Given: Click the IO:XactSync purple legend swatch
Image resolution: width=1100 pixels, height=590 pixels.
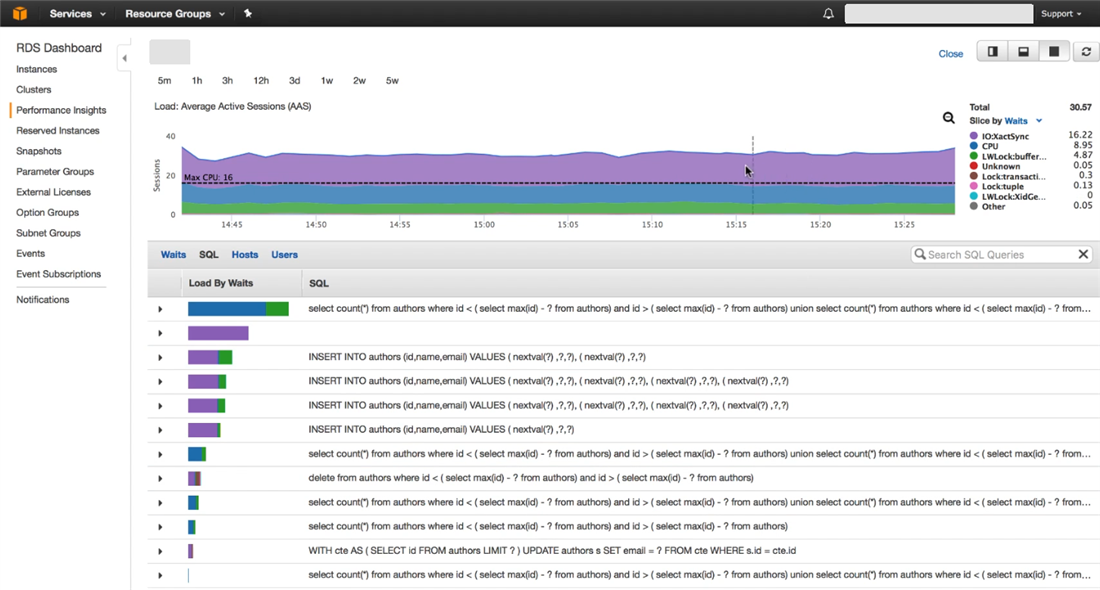Looking at the screenshot, I should tap(974, 136).
